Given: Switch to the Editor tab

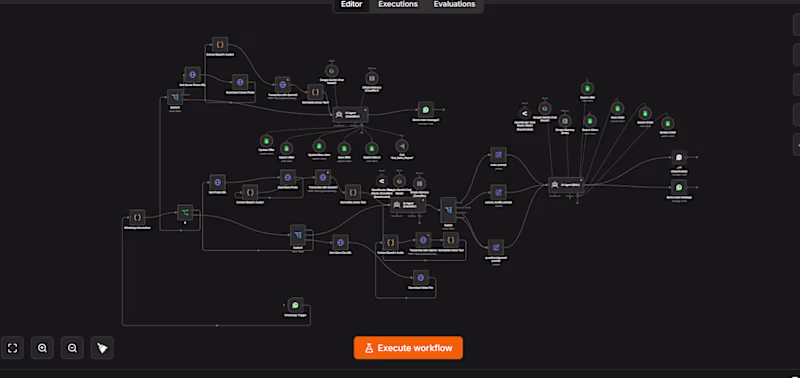Looking at the screenshot, I should coord(352,5).
